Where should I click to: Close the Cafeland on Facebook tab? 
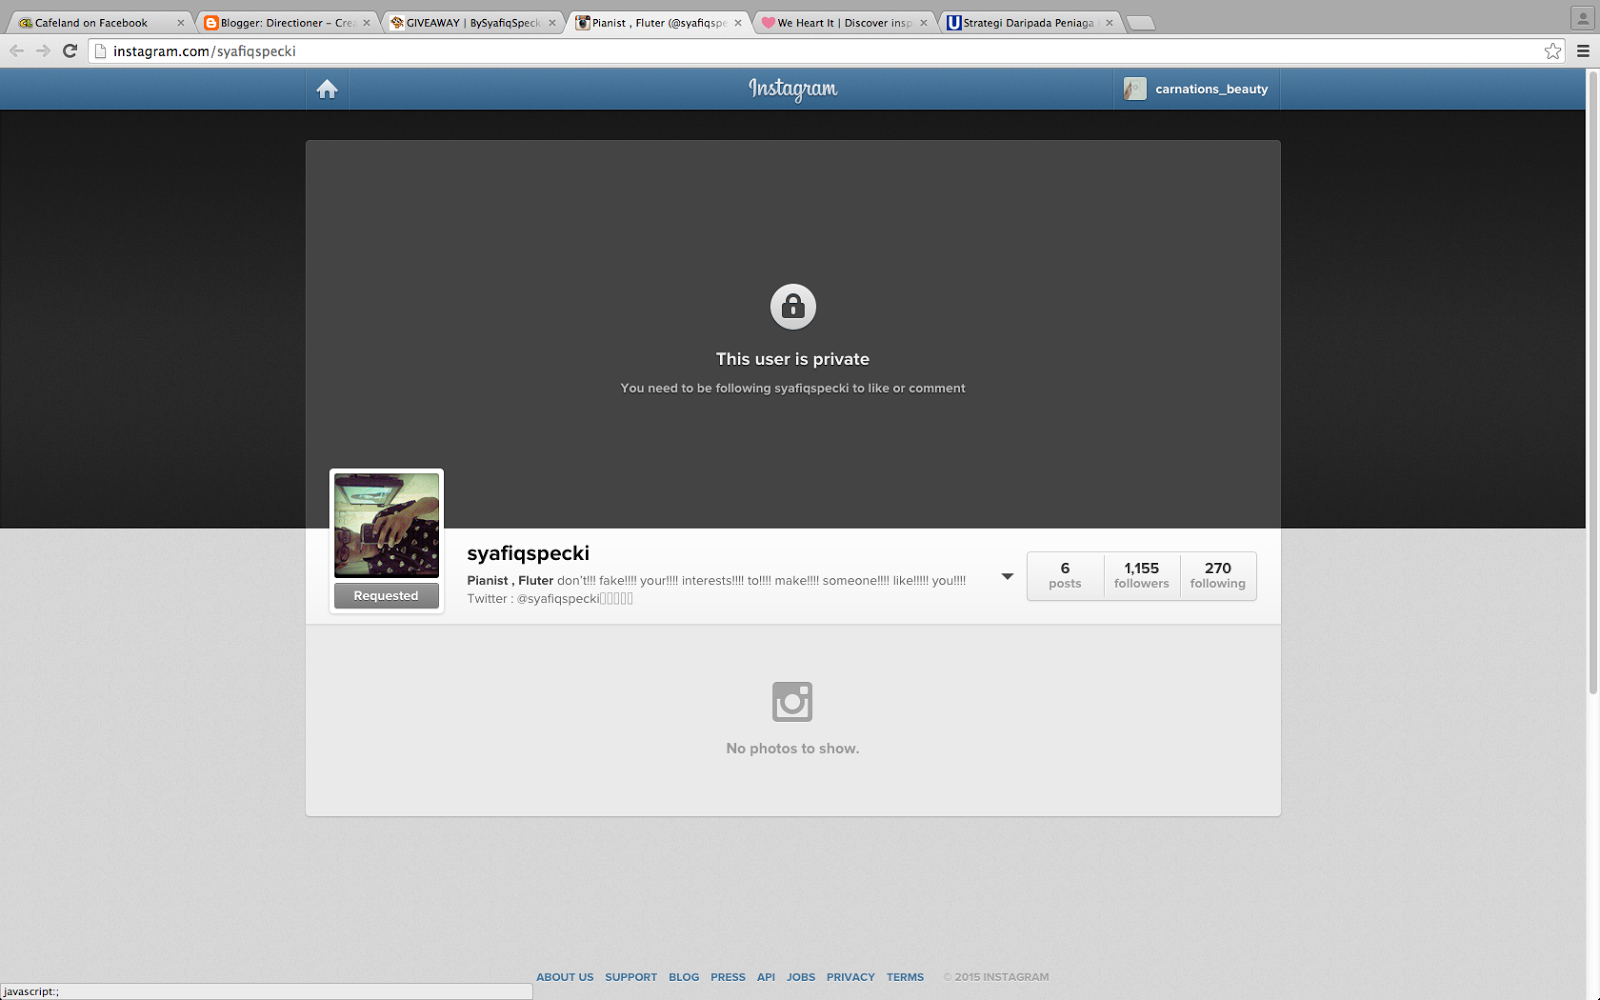point(181,23)
